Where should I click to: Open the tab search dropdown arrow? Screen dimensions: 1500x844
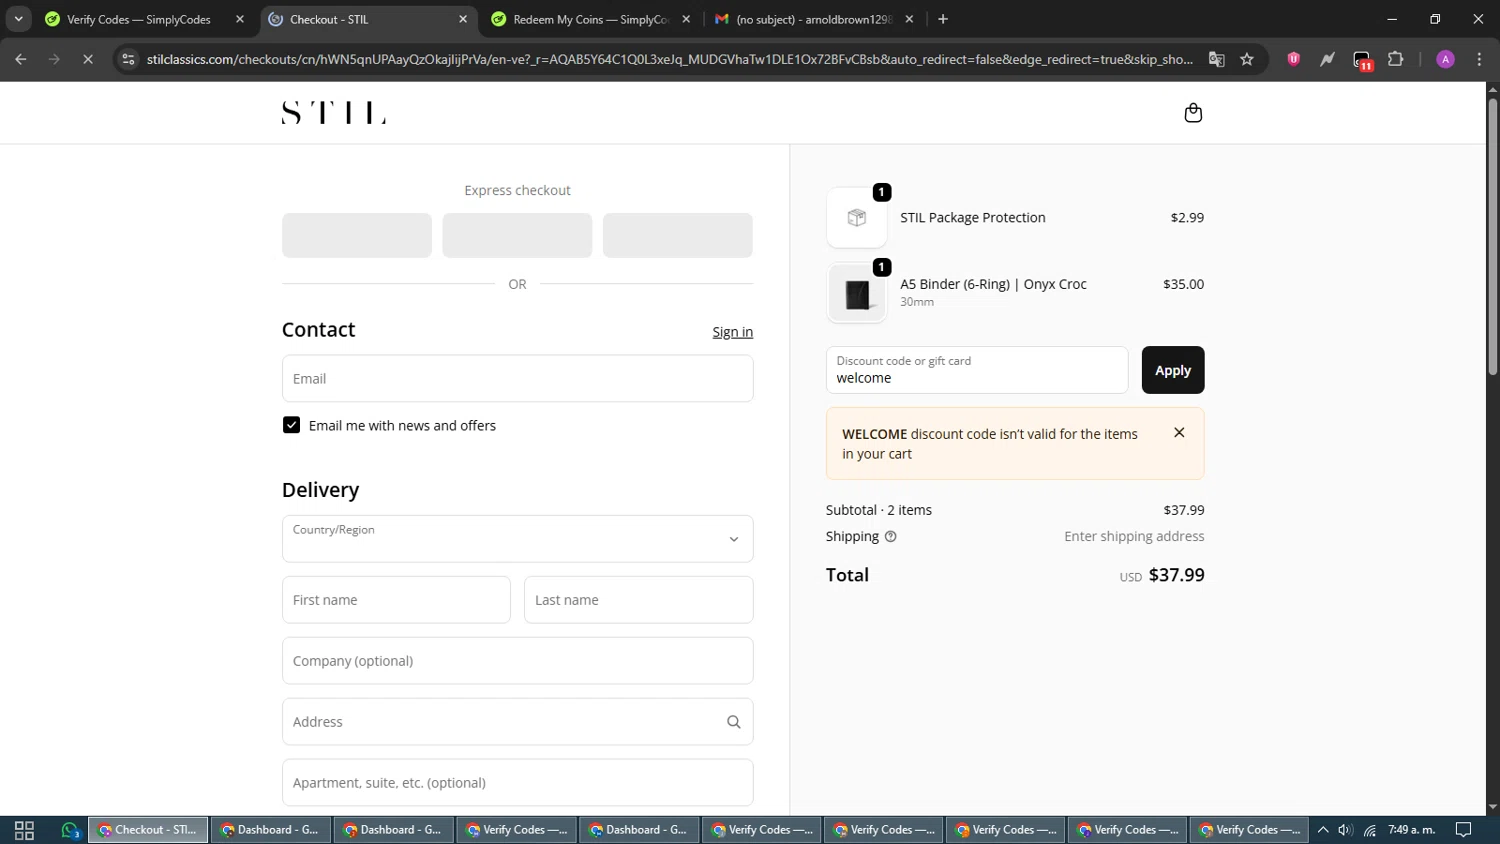click(x=18, y=19)
